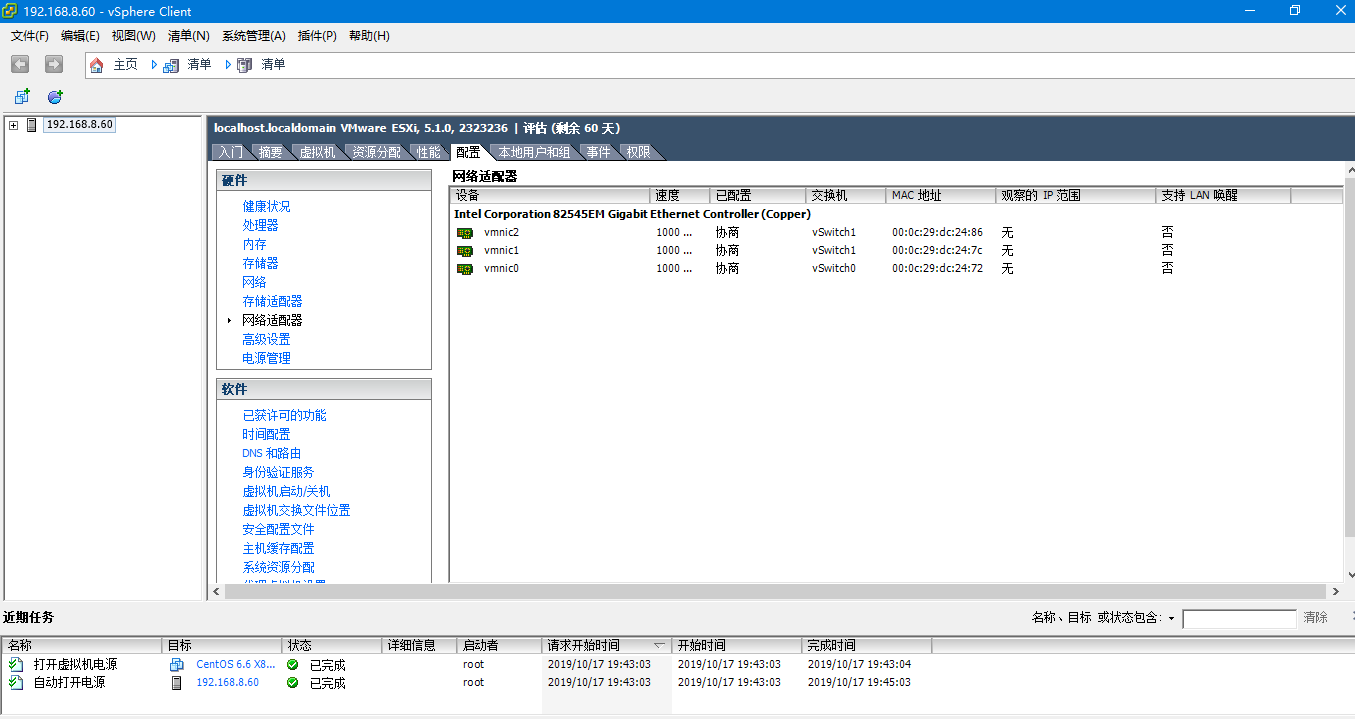1355x719 pixels.
Task: Click the 交换机 column header
Action: 845,195
